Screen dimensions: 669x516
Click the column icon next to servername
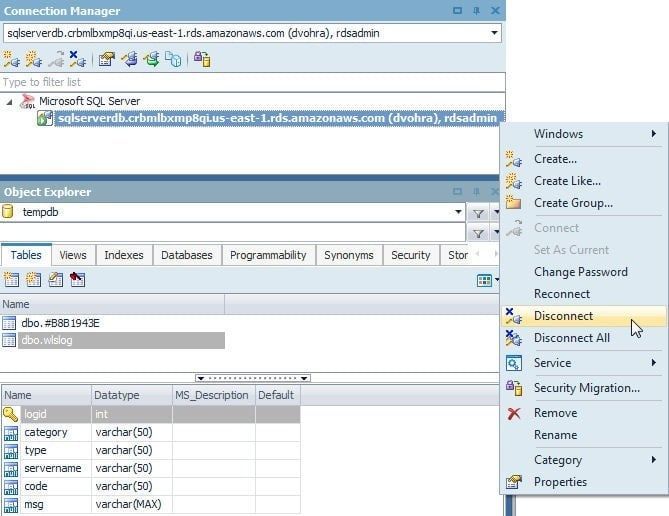pyautogui.click(x=11, y=469)
